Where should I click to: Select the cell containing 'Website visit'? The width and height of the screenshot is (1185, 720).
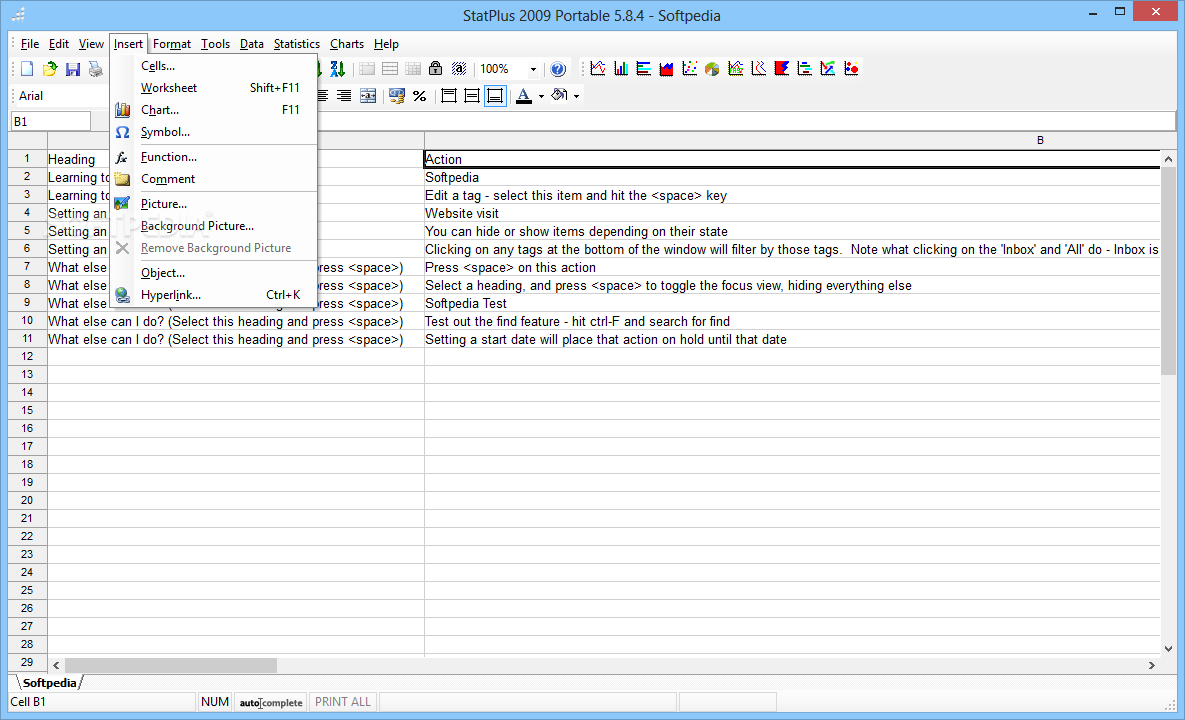[x=792, y=214]
